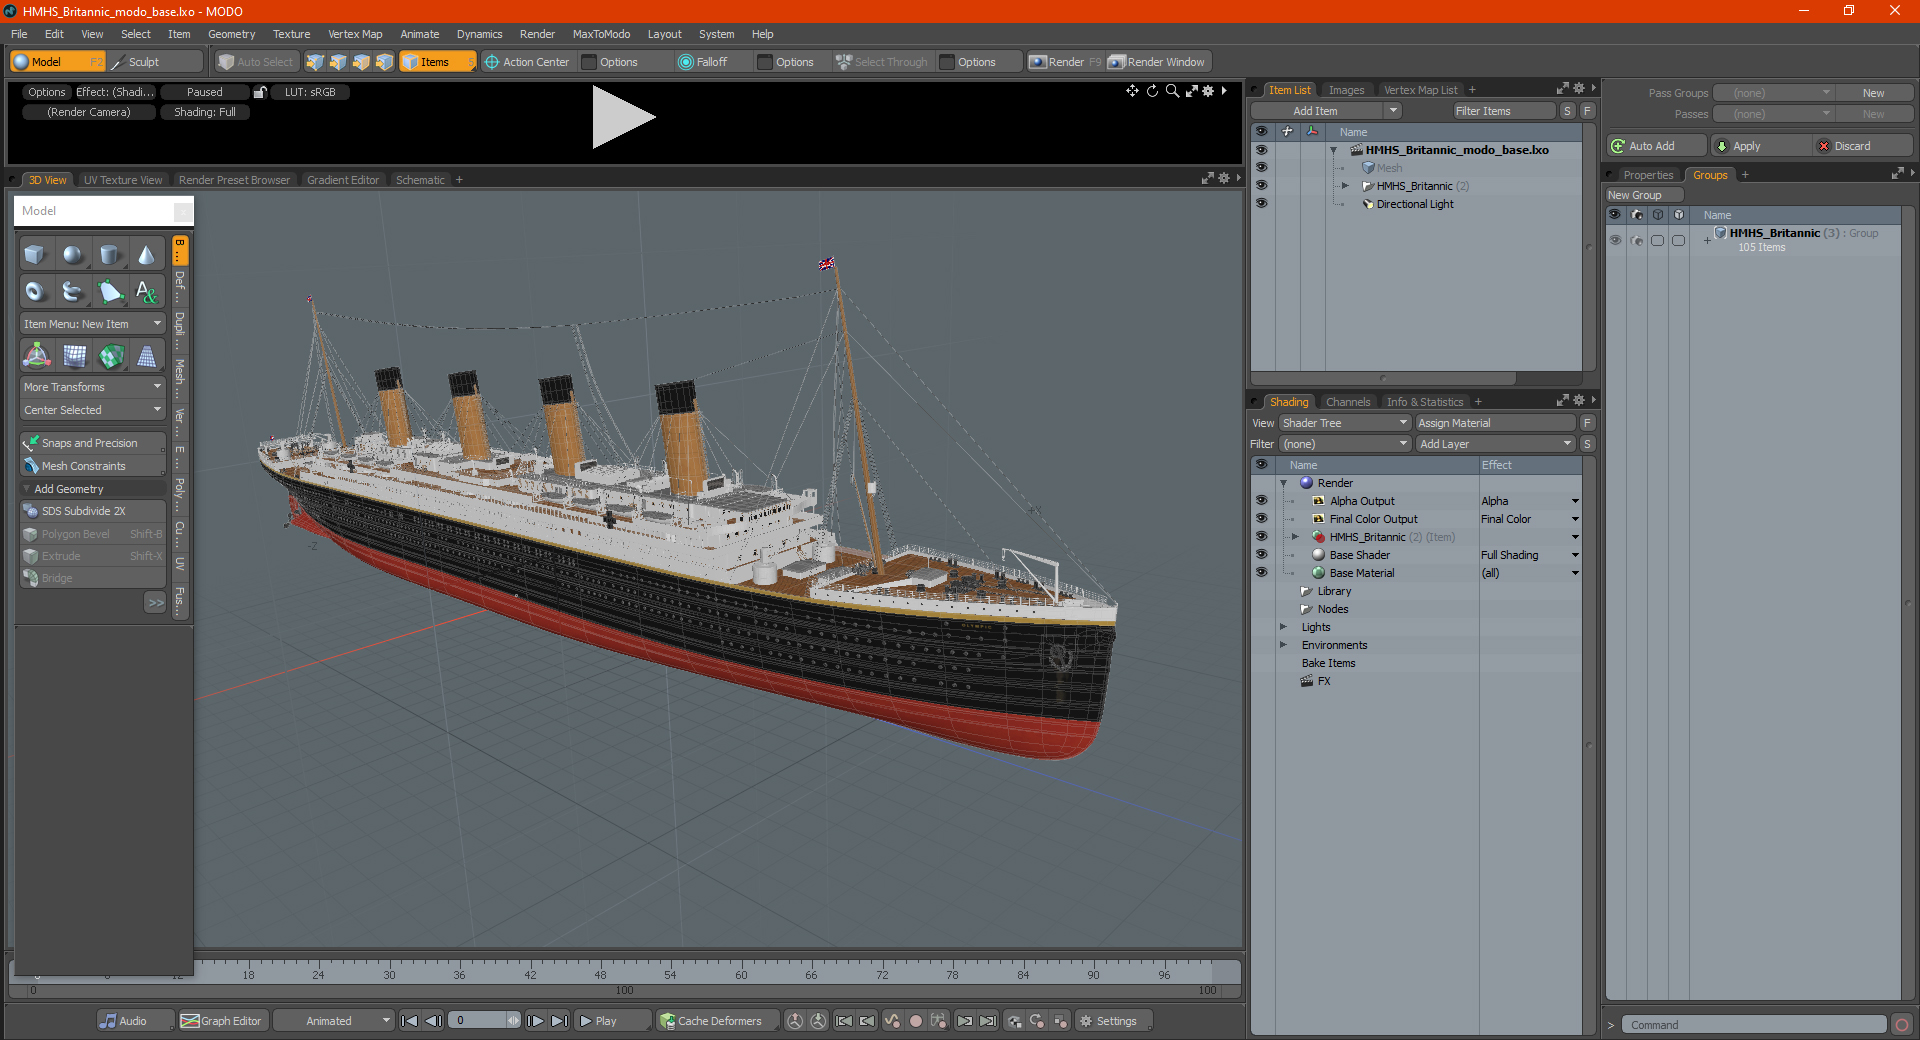
Task: Switch to UV Texture View tab
Action: 123,180
